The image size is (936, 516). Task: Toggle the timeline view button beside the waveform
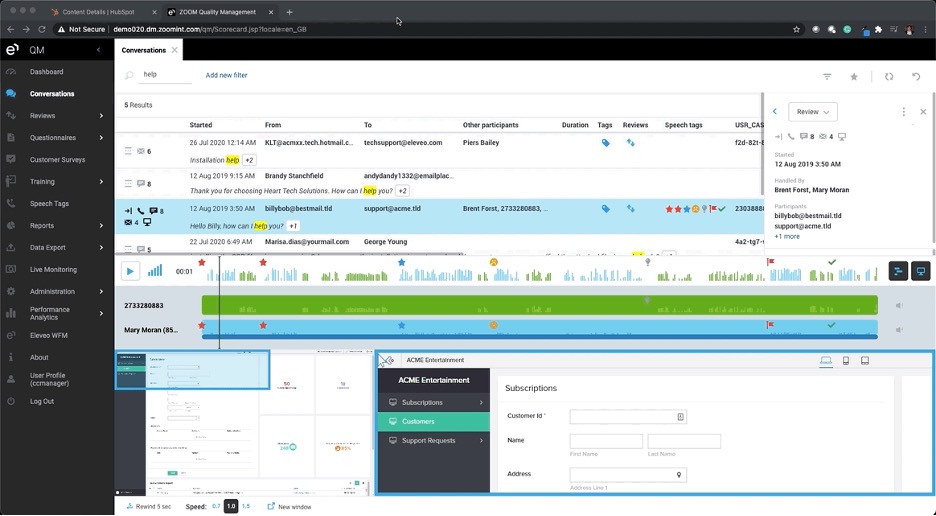pyautogui.click(x=898, y=271)
